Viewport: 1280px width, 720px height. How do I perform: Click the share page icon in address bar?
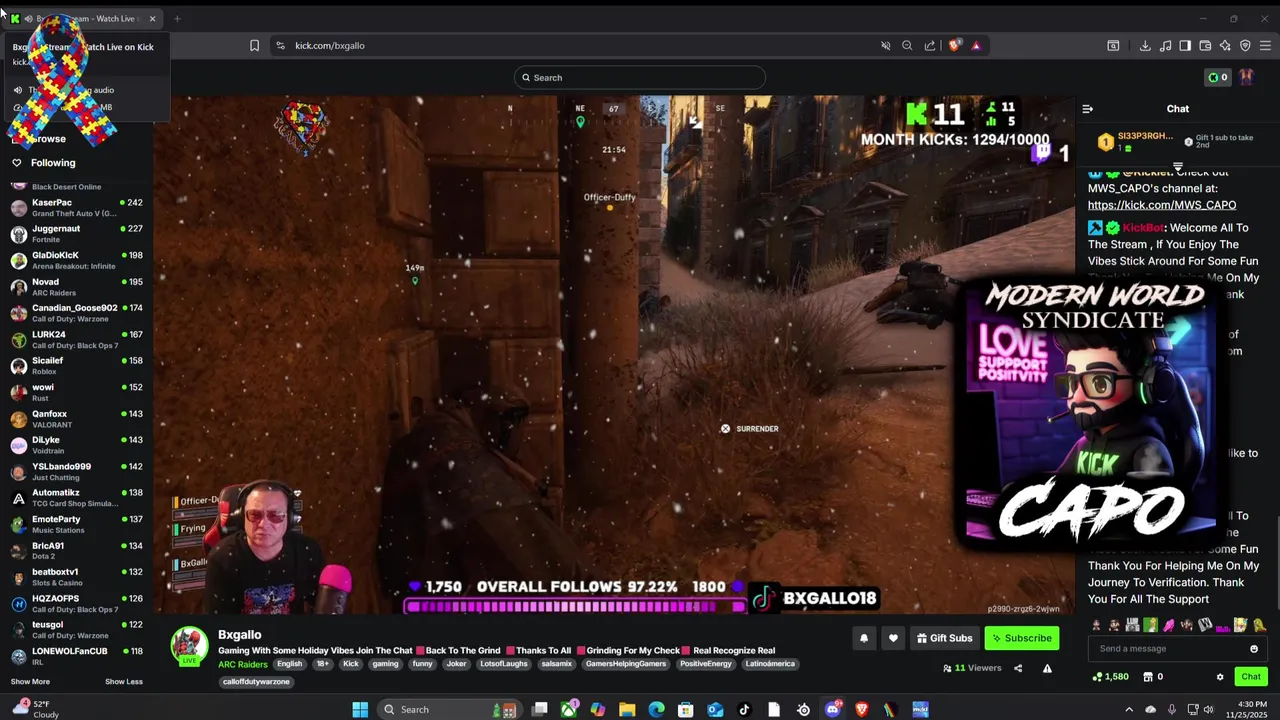[930, 45]
